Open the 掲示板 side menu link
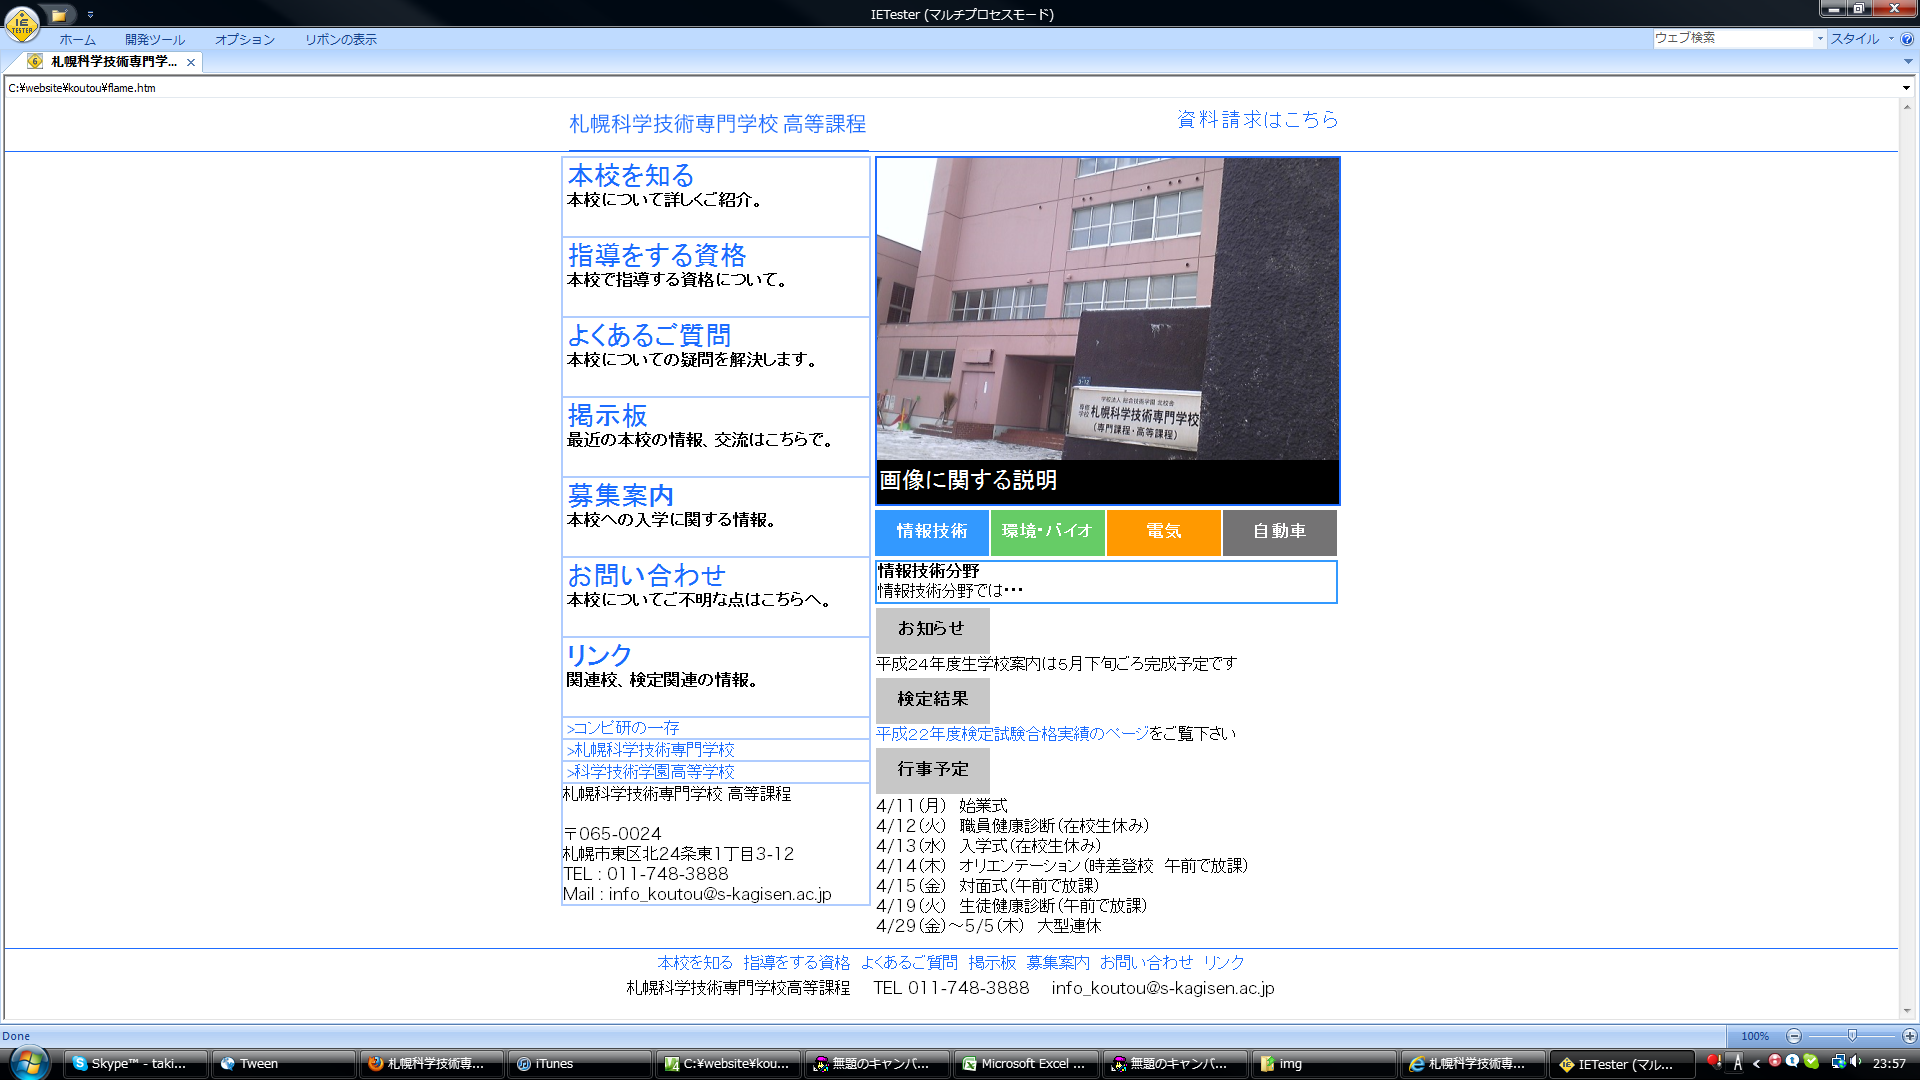1920x1080 pixels. (607, 416)
